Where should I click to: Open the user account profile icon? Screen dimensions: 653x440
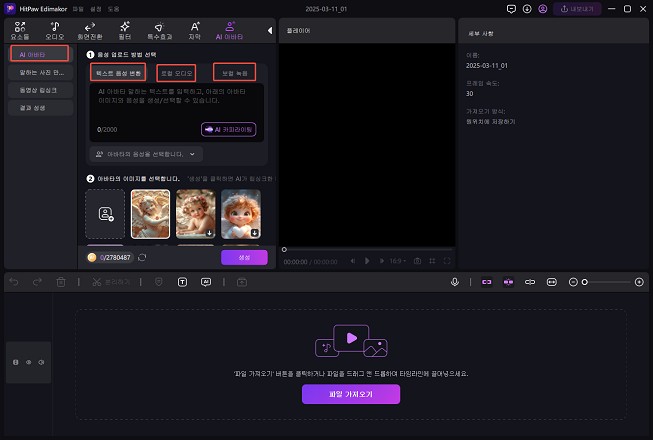point(541,8)
